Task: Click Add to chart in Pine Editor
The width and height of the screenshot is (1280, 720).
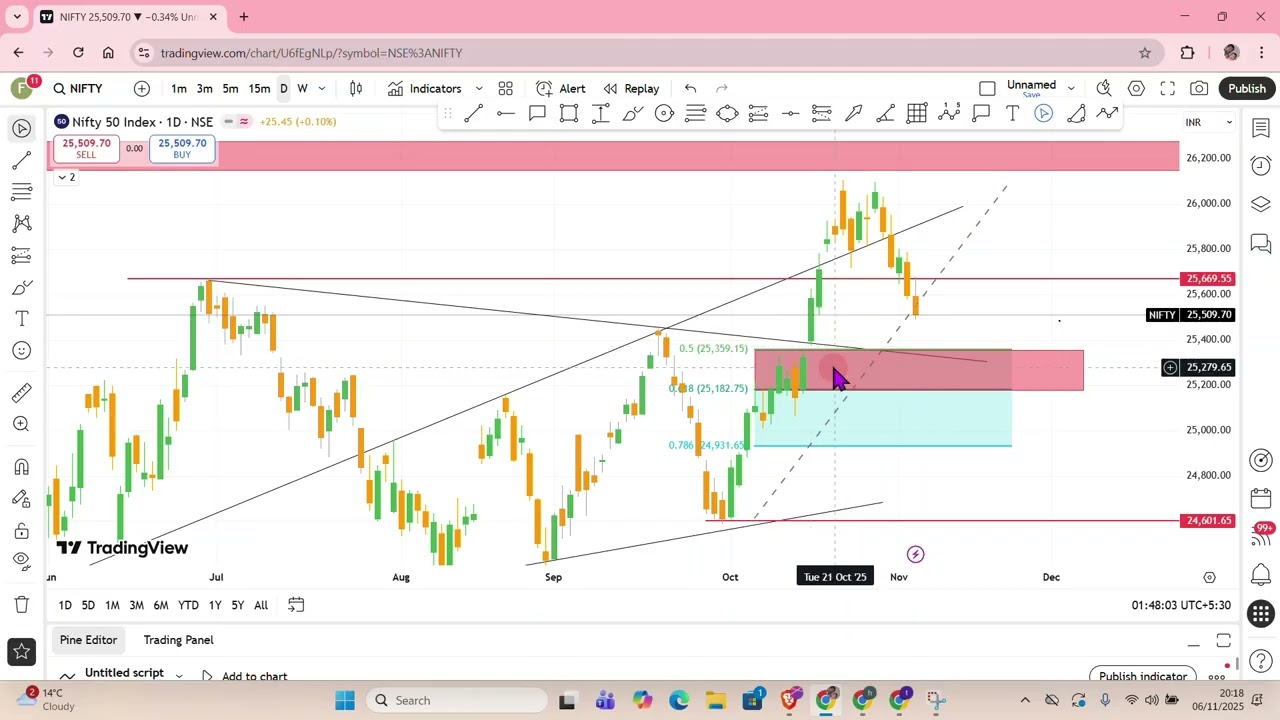Action: 244,676
